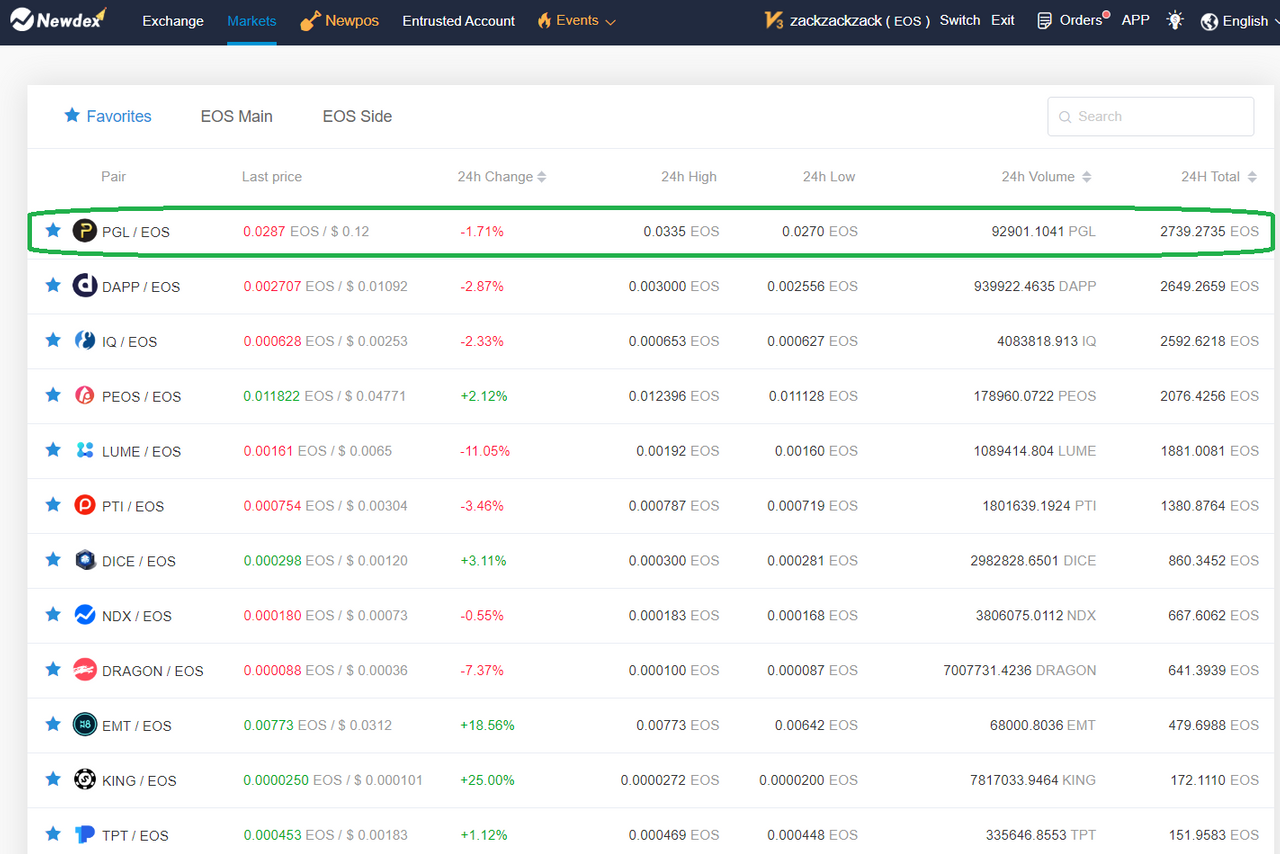Click the PEOS coin icon
1280x854 pixels.
85,396
